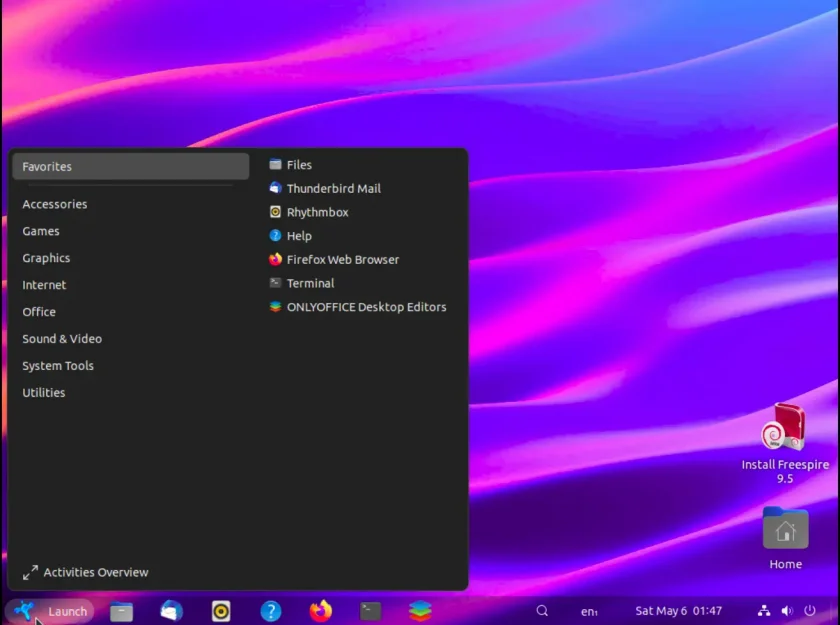Select the Favorites category
Screen dimensions: 840x625
(x=131, y=167)
